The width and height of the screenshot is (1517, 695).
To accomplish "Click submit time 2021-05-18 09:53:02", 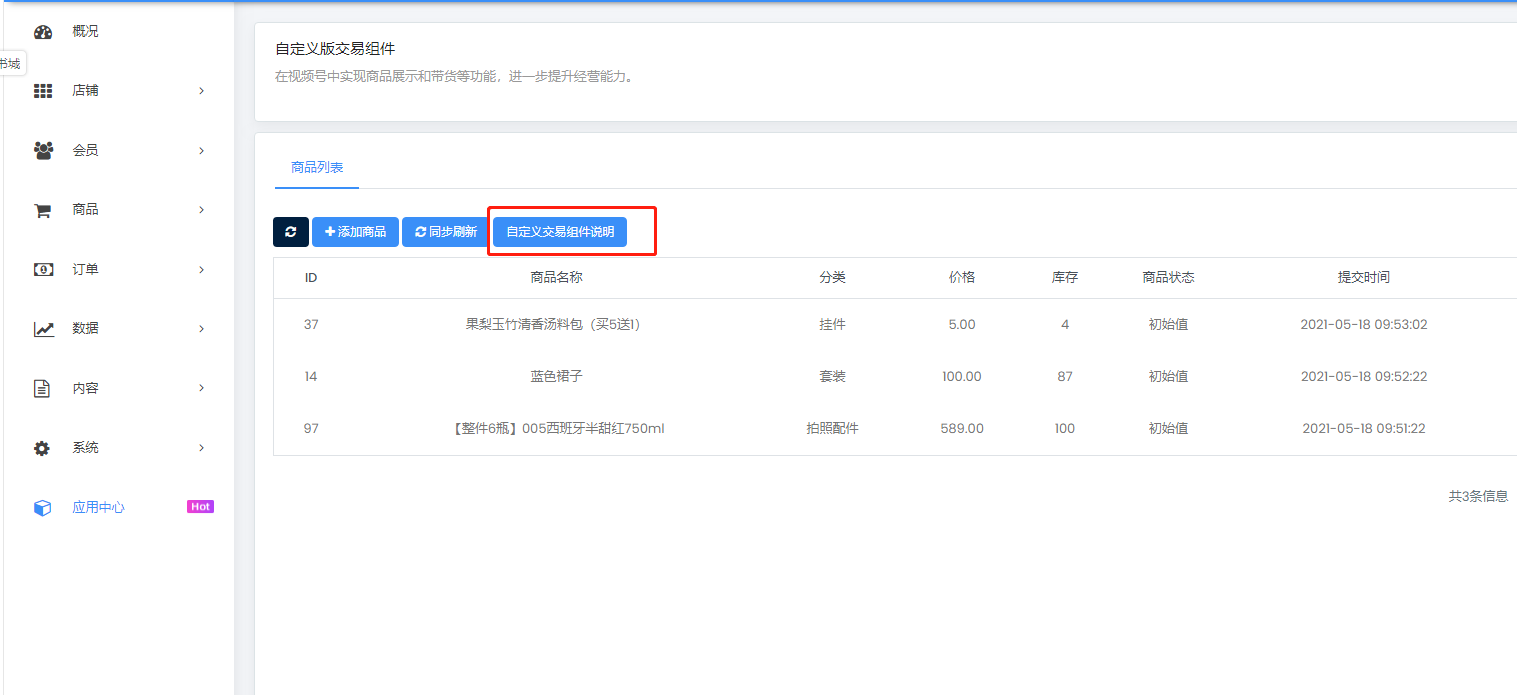I will [1364, 325].
